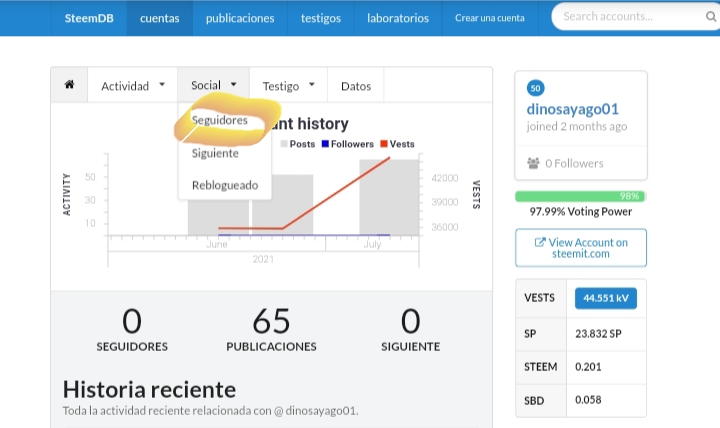Click the SBD 0.058 value
The width and height of the screenshot is (720, 428).
tap(588, 400)
